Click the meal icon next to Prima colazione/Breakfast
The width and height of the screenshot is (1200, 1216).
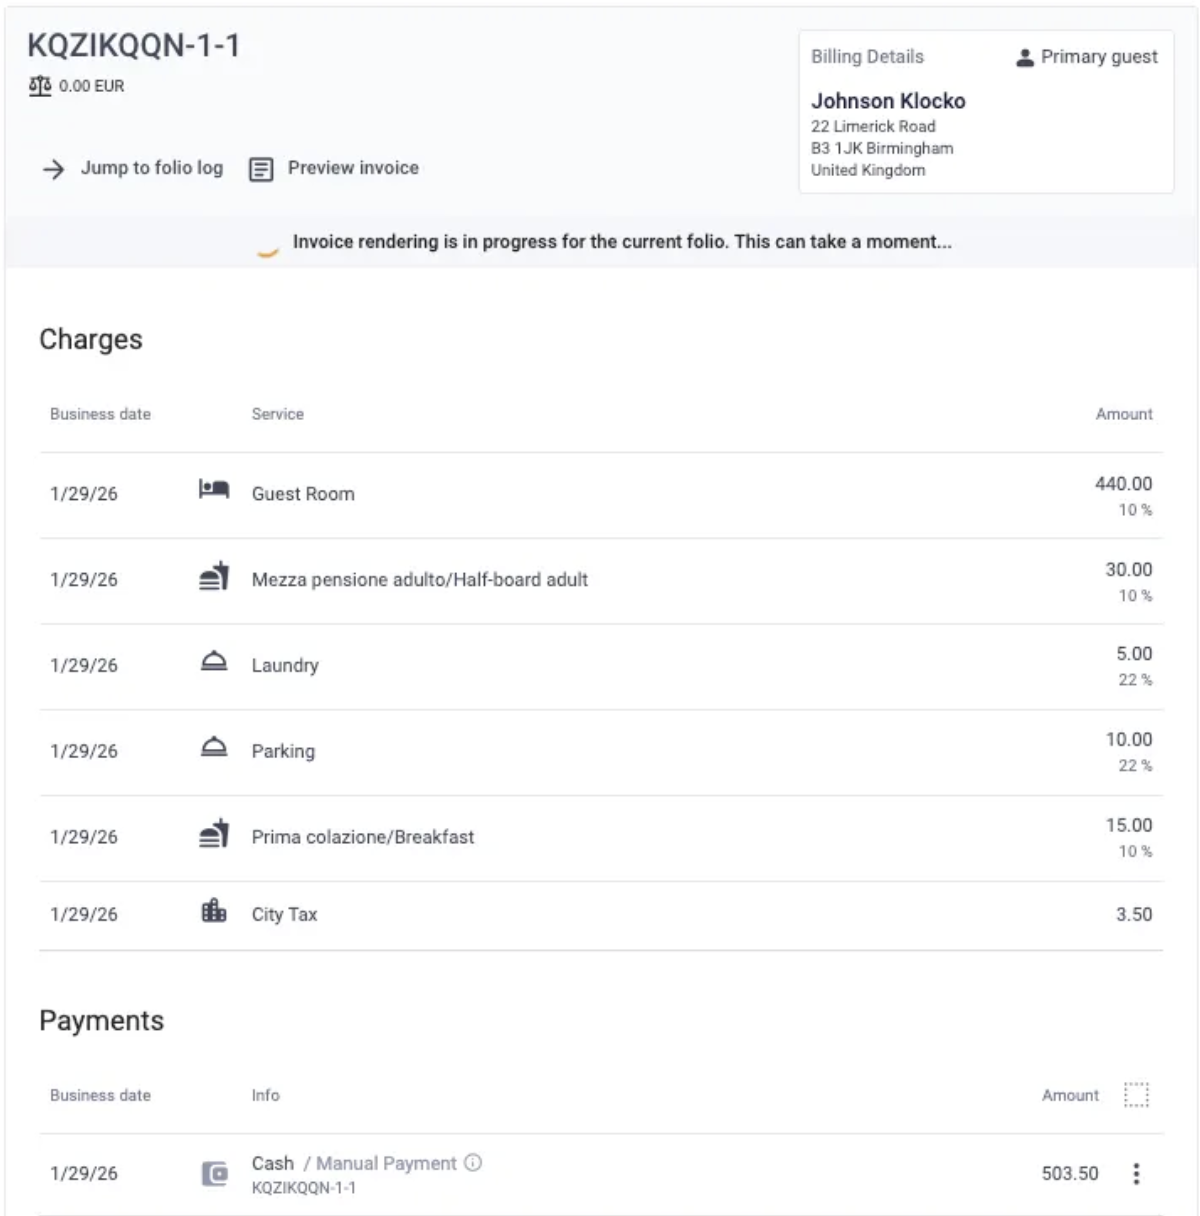(214, 833)
